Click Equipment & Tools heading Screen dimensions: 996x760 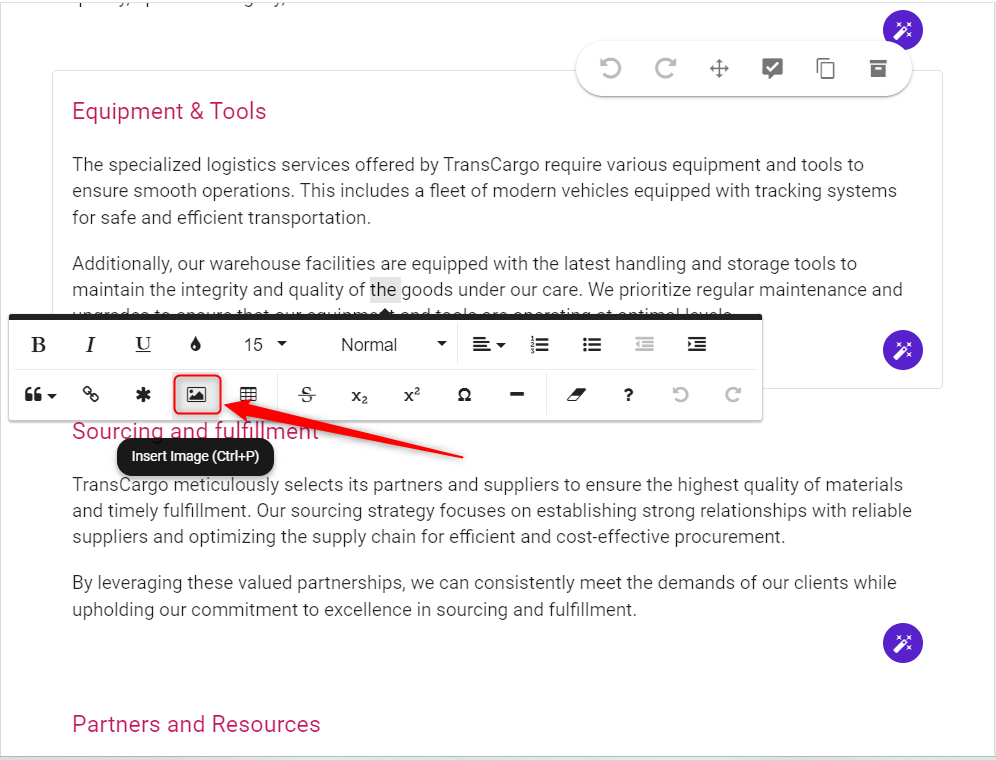point(169,111)
